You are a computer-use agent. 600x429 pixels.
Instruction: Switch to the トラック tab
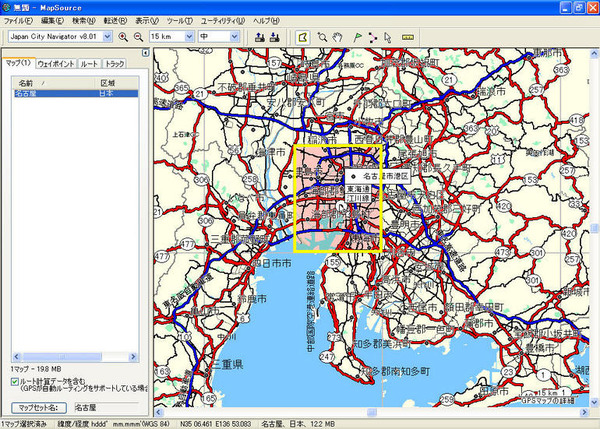[x=115, y=63]
